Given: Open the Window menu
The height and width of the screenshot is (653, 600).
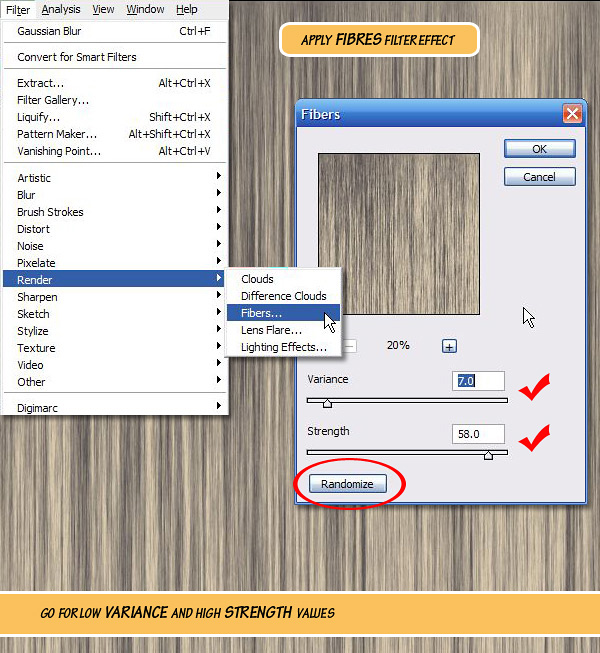Looking at the screenshot, I should click(x=145, y=9).
